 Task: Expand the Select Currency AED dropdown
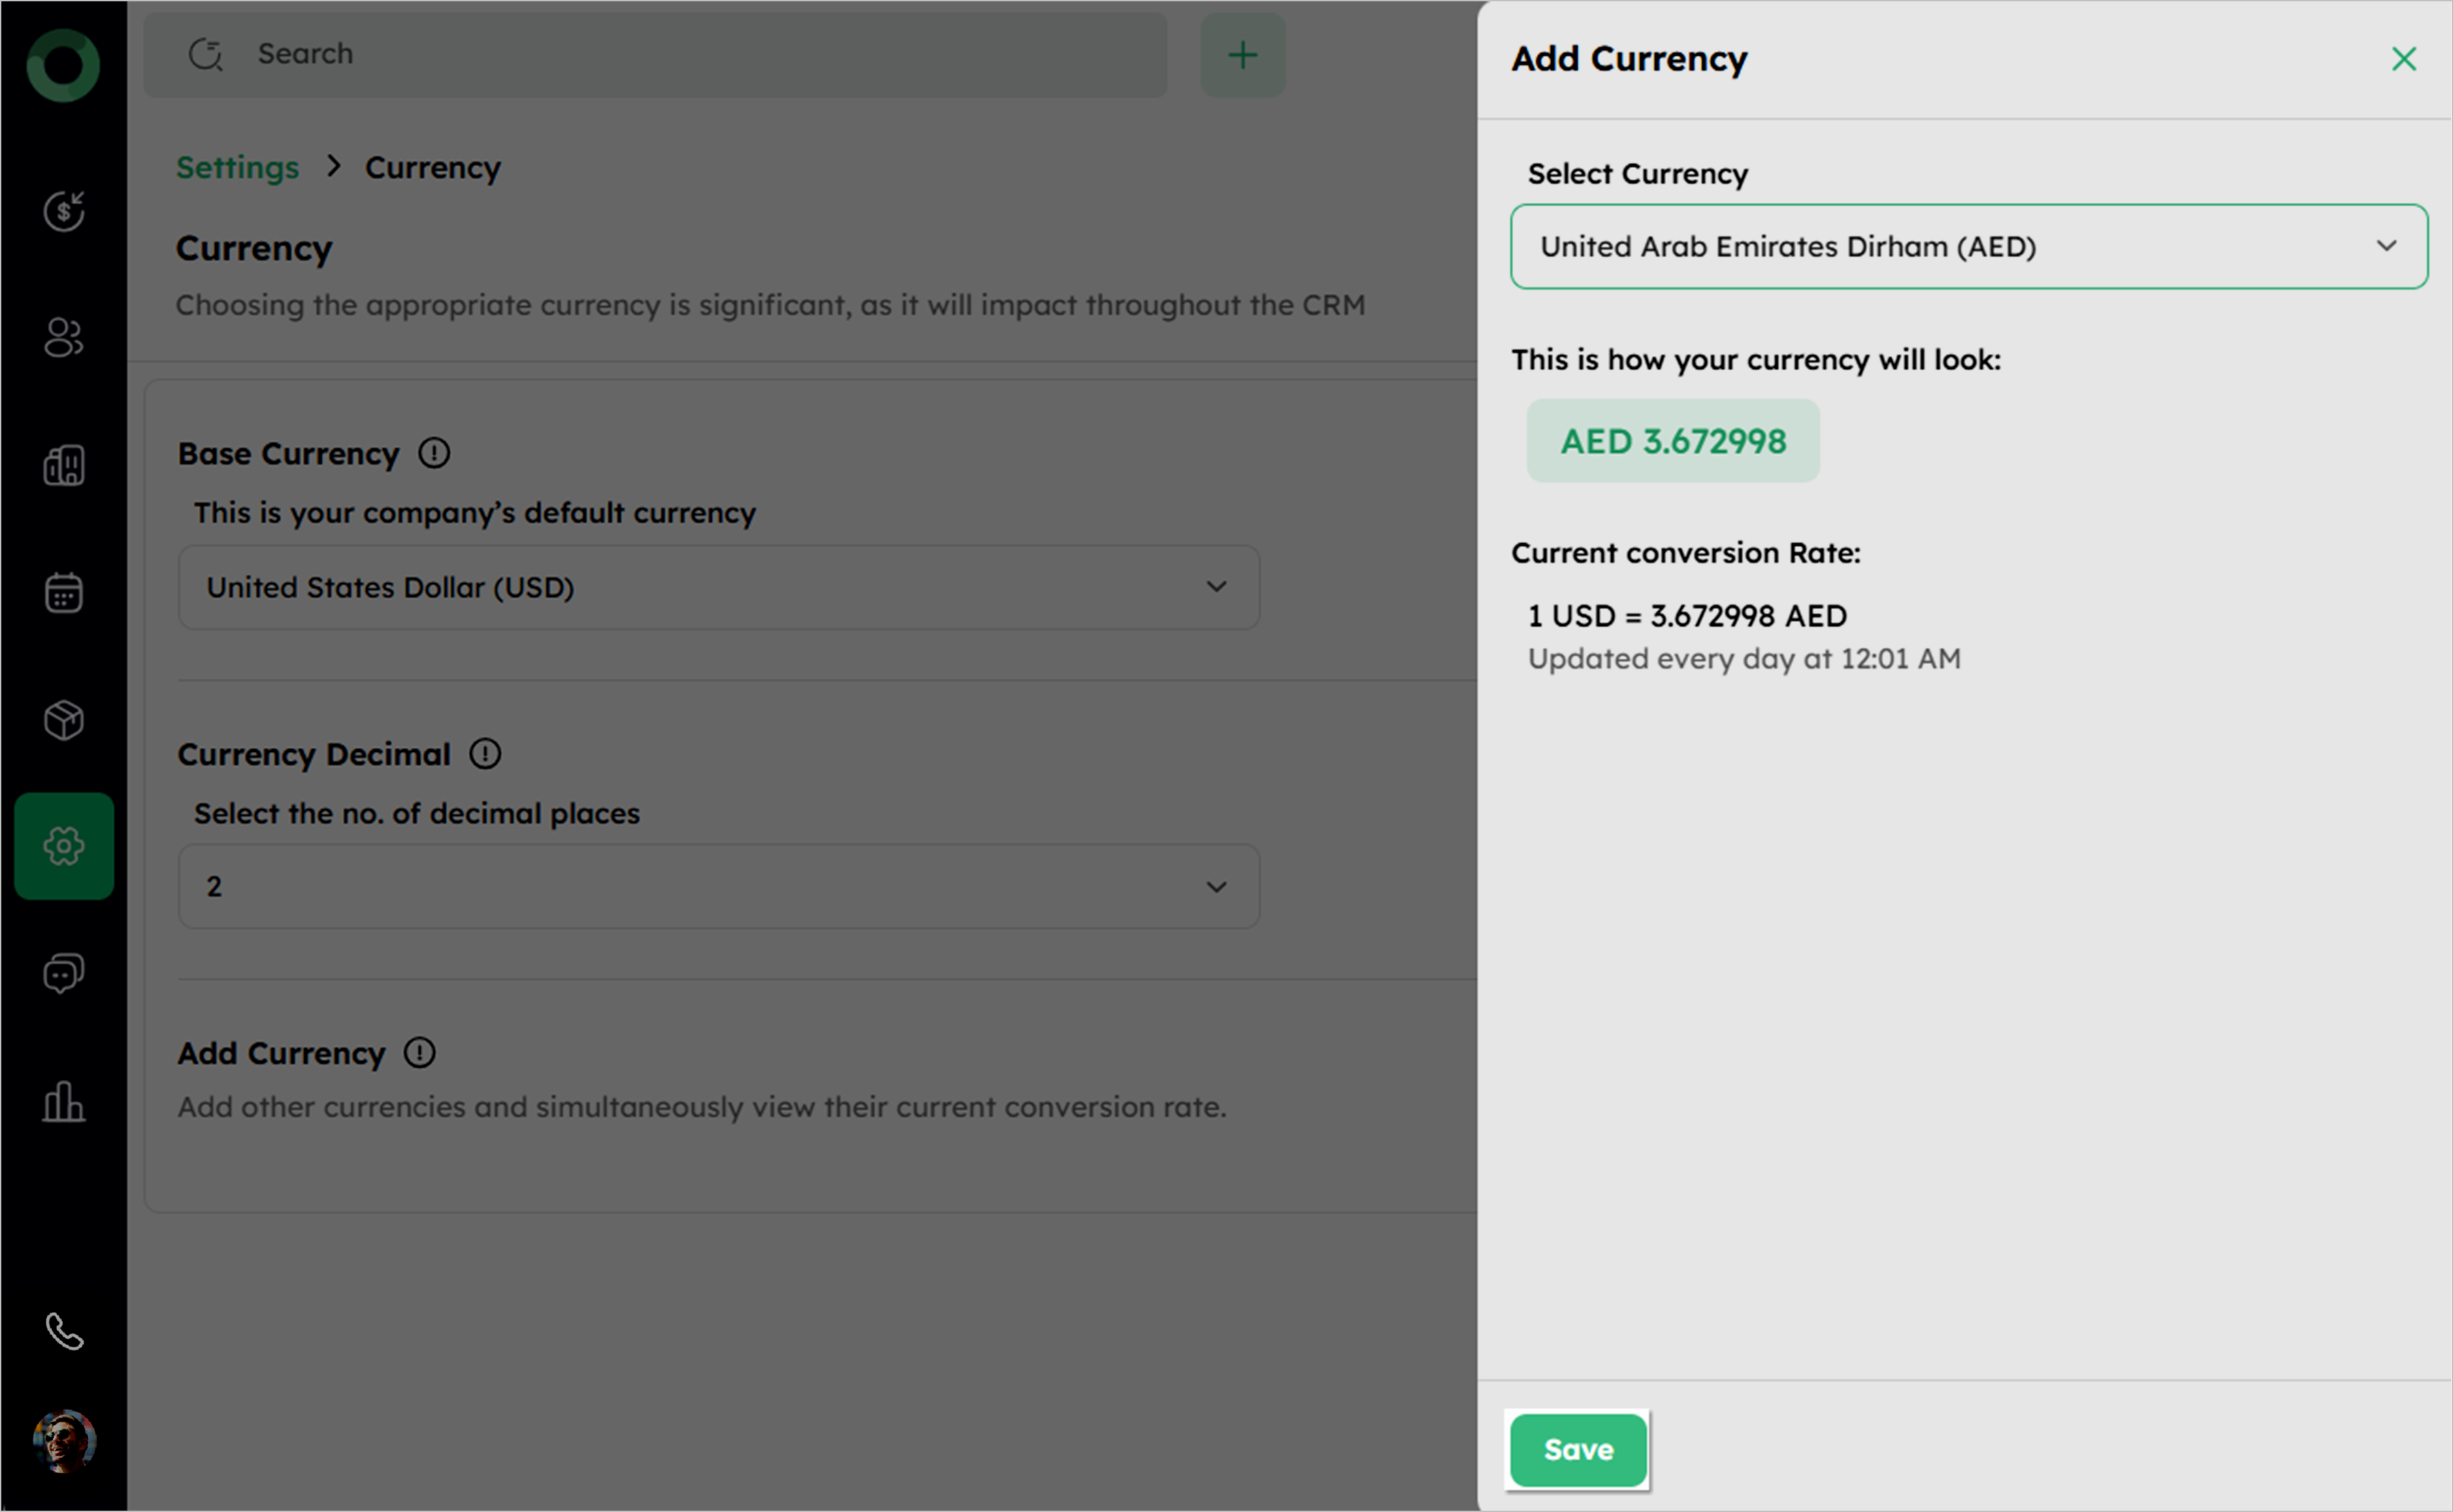1968,247
